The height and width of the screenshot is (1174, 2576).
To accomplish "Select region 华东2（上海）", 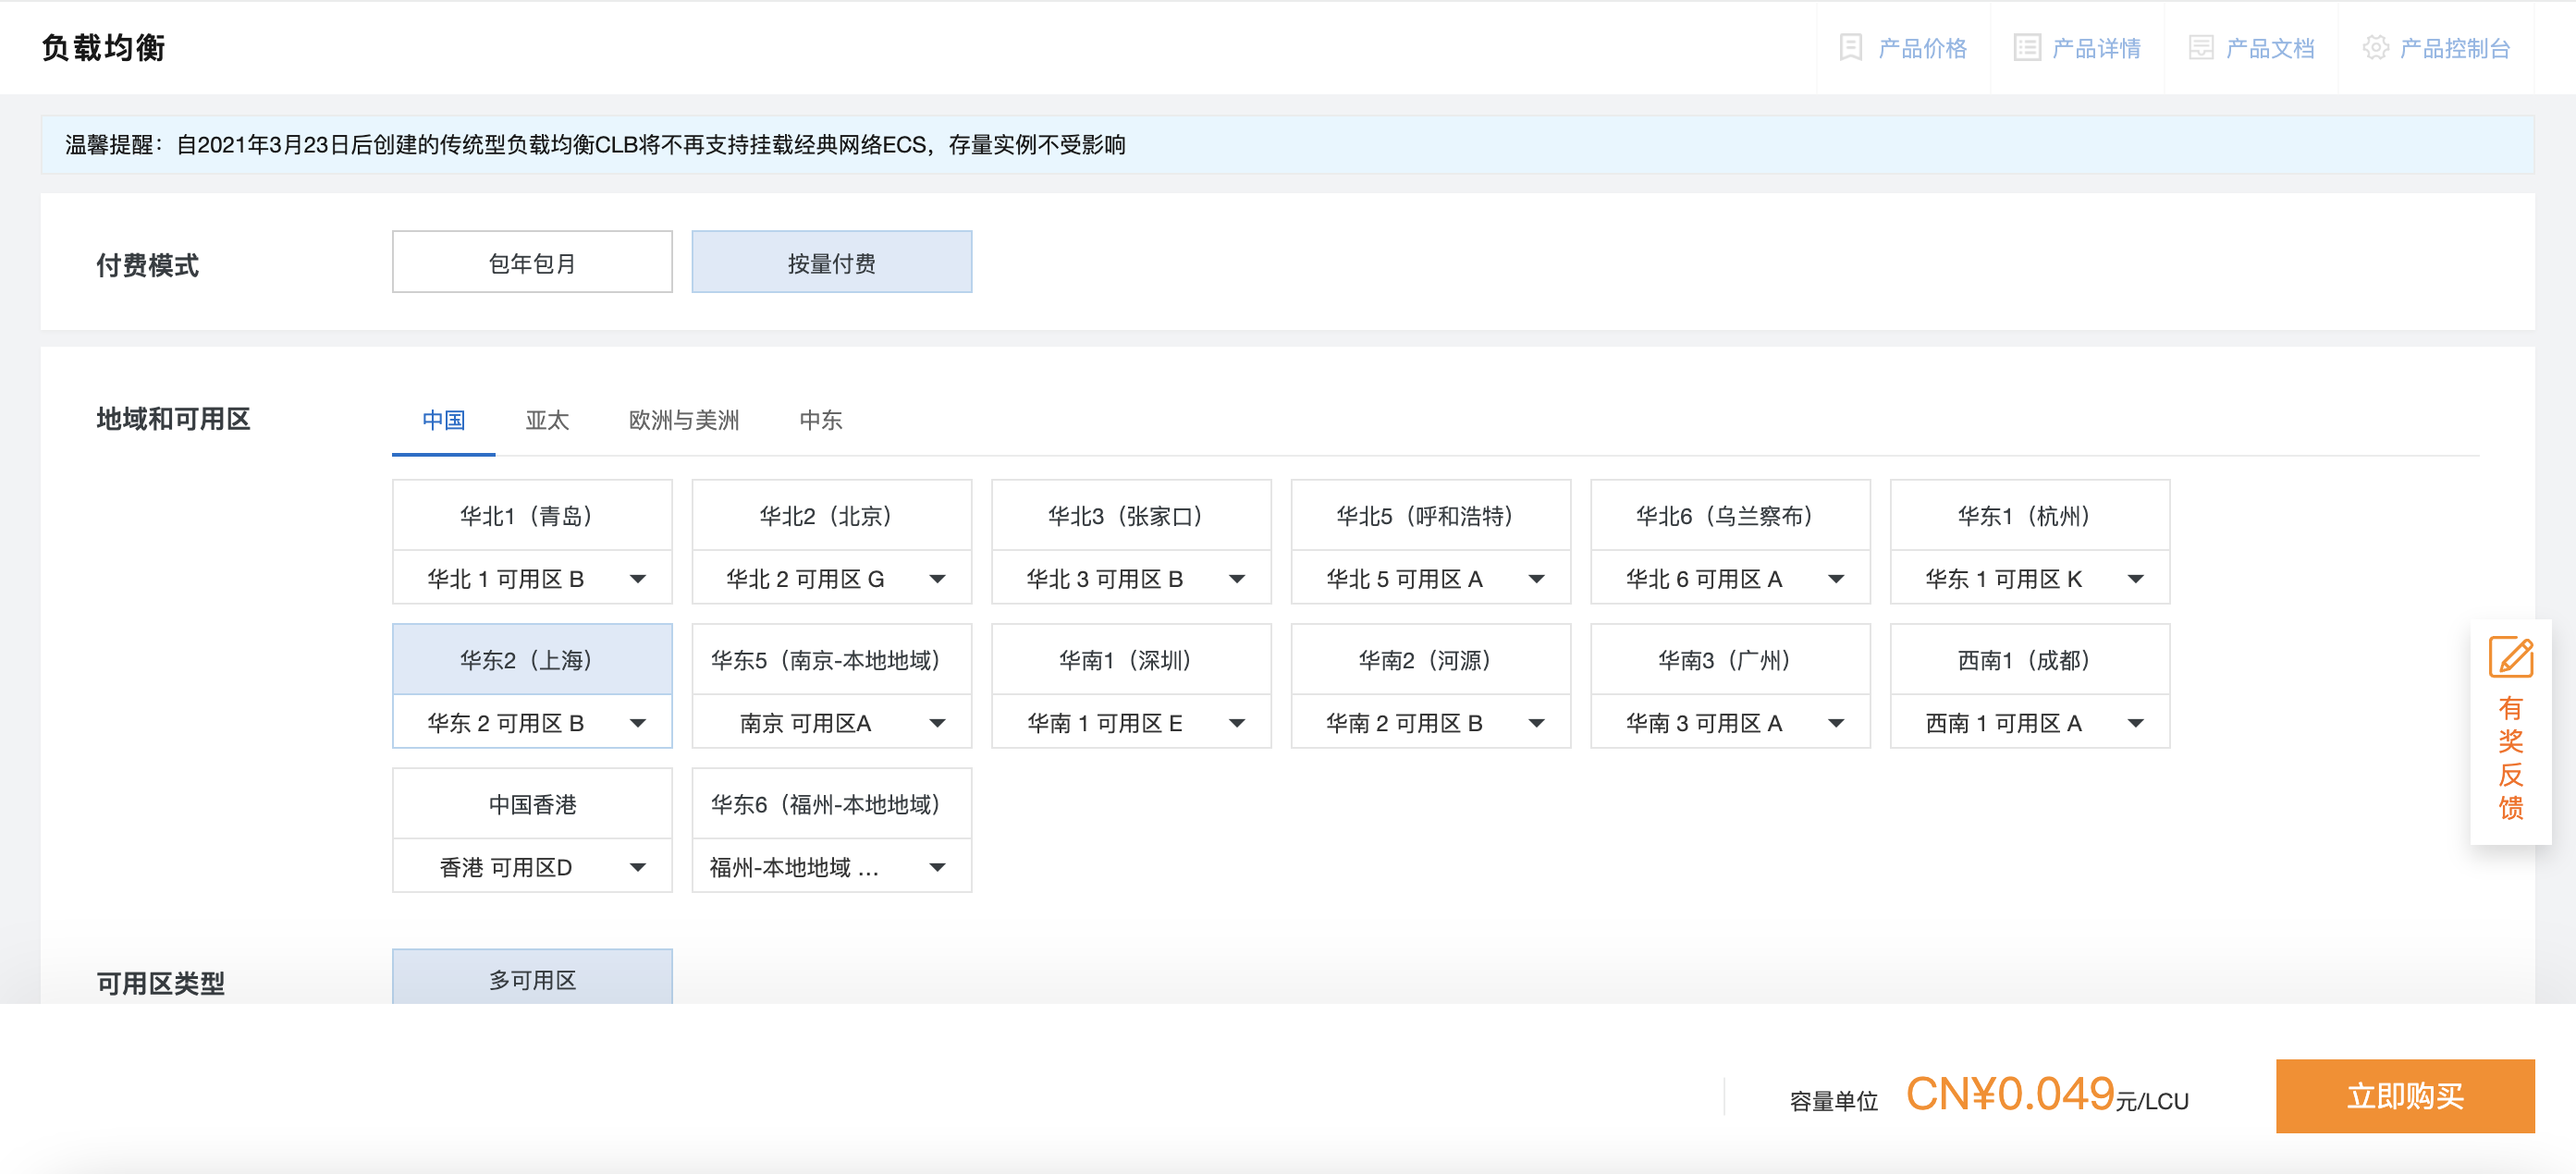I will (x=532, y=659).
